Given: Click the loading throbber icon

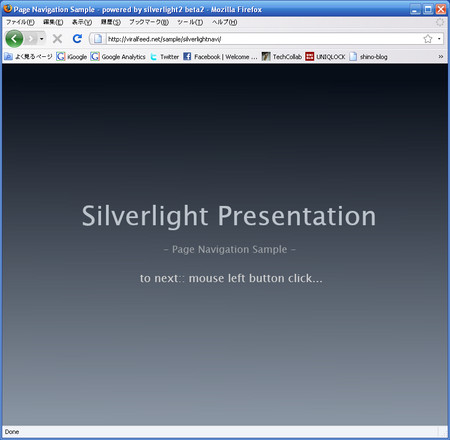Looking at the screenshot, I should 440,22.
